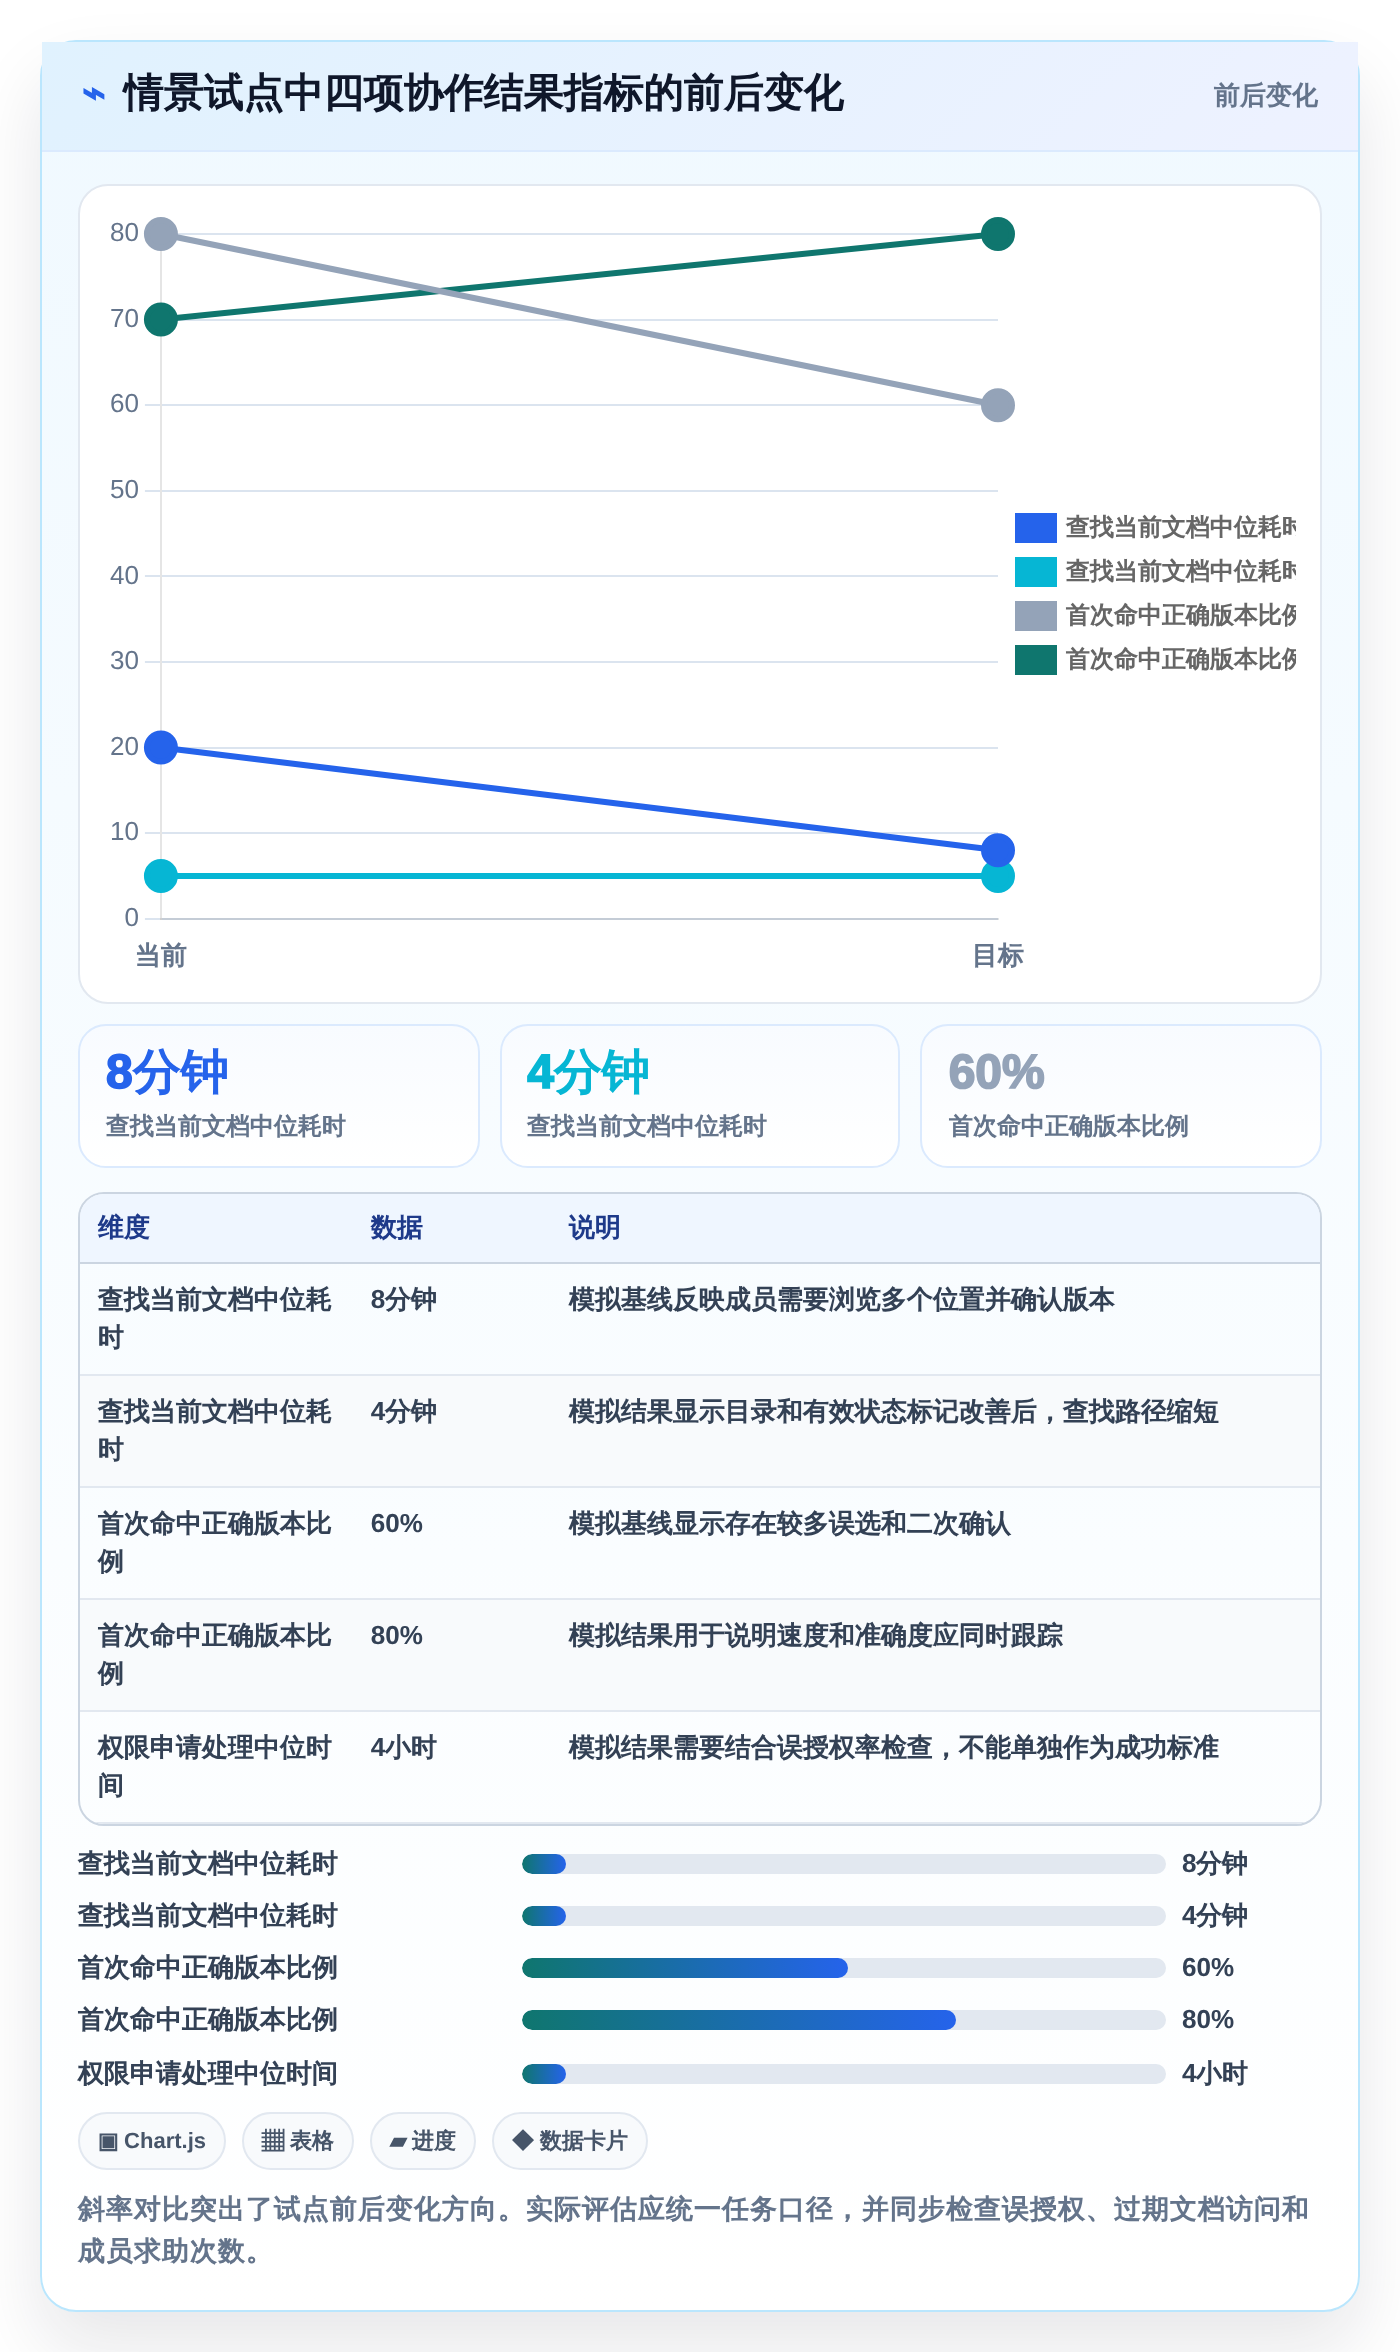
Task: Select the 进度 chip
Action: pyautogui.click(x=423, y=2141)
